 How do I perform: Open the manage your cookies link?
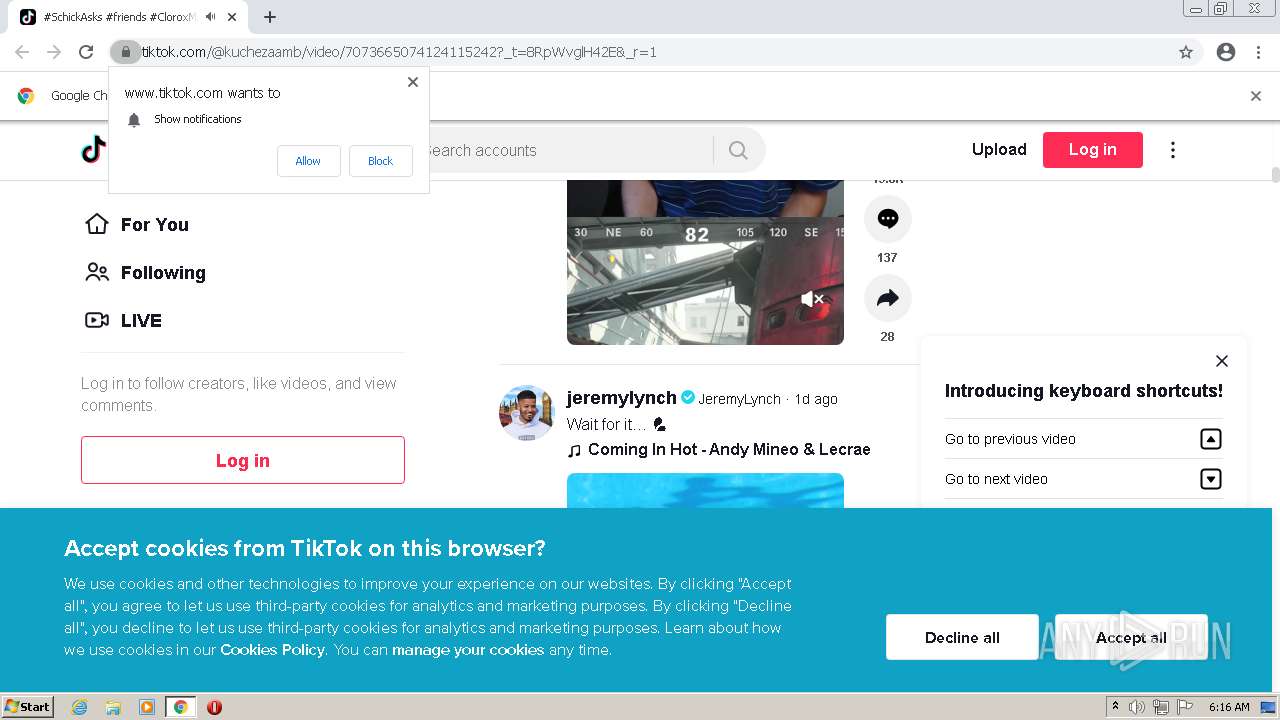point(468,650)
